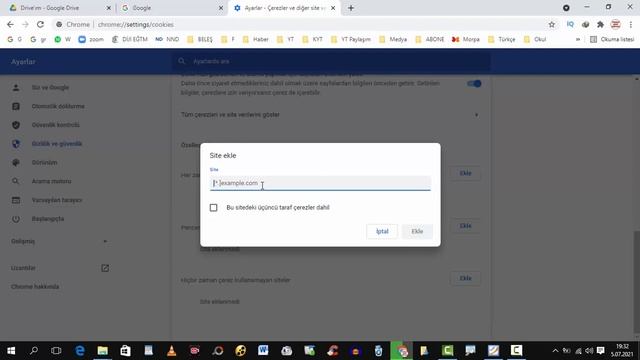The image size is (640, 360).
Task: Open the Chrome icon on taskbar
Action: click(402, 351)
